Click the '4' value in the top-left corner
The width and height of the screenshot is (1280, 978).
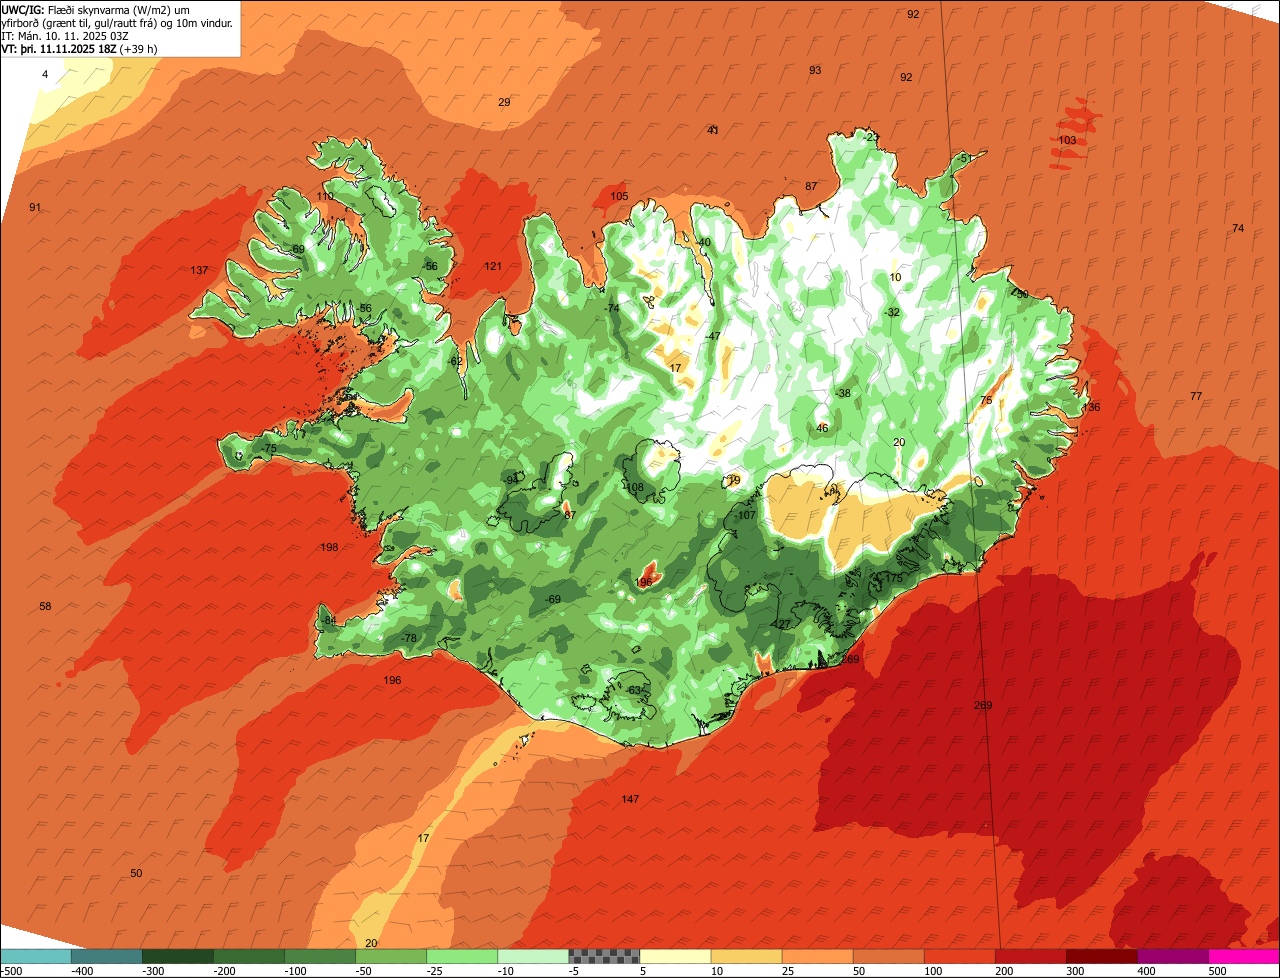click(x=45, y=75)
